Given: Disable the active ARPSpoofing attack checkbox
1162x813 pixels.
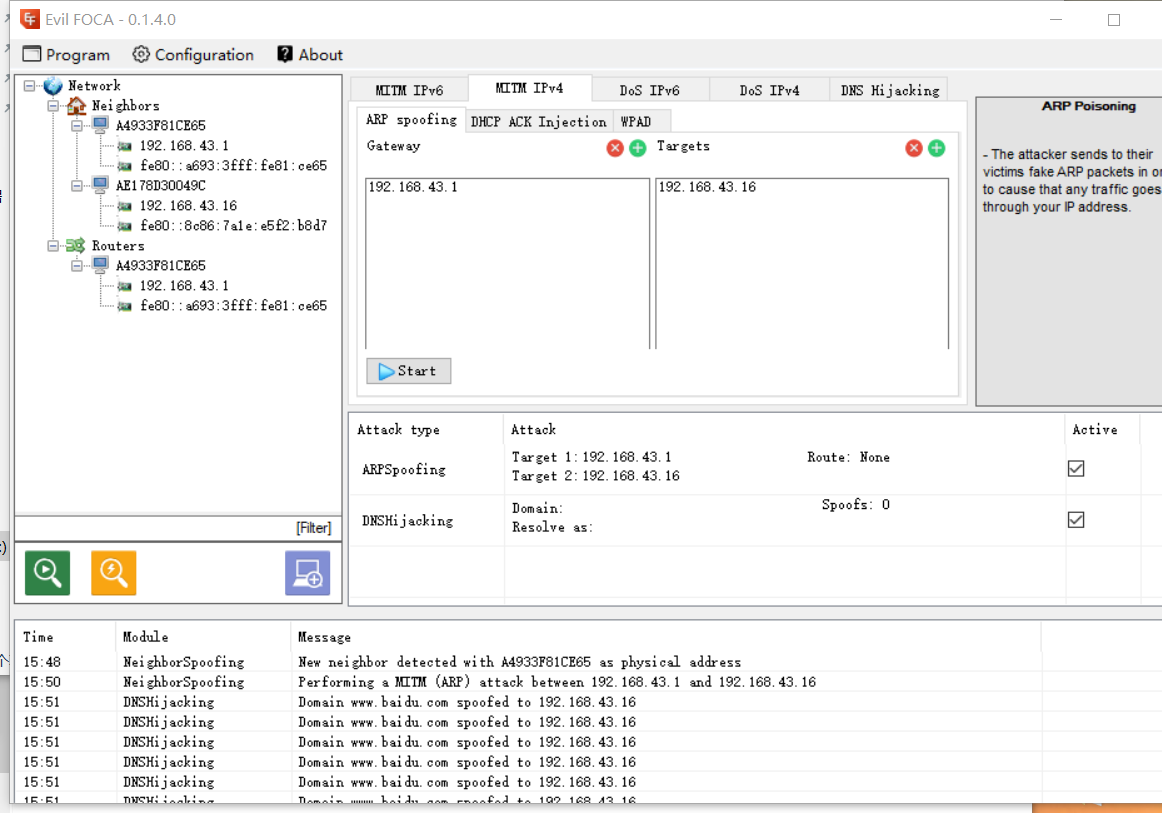Looking at the screenshot, I should coord(1076,468).
